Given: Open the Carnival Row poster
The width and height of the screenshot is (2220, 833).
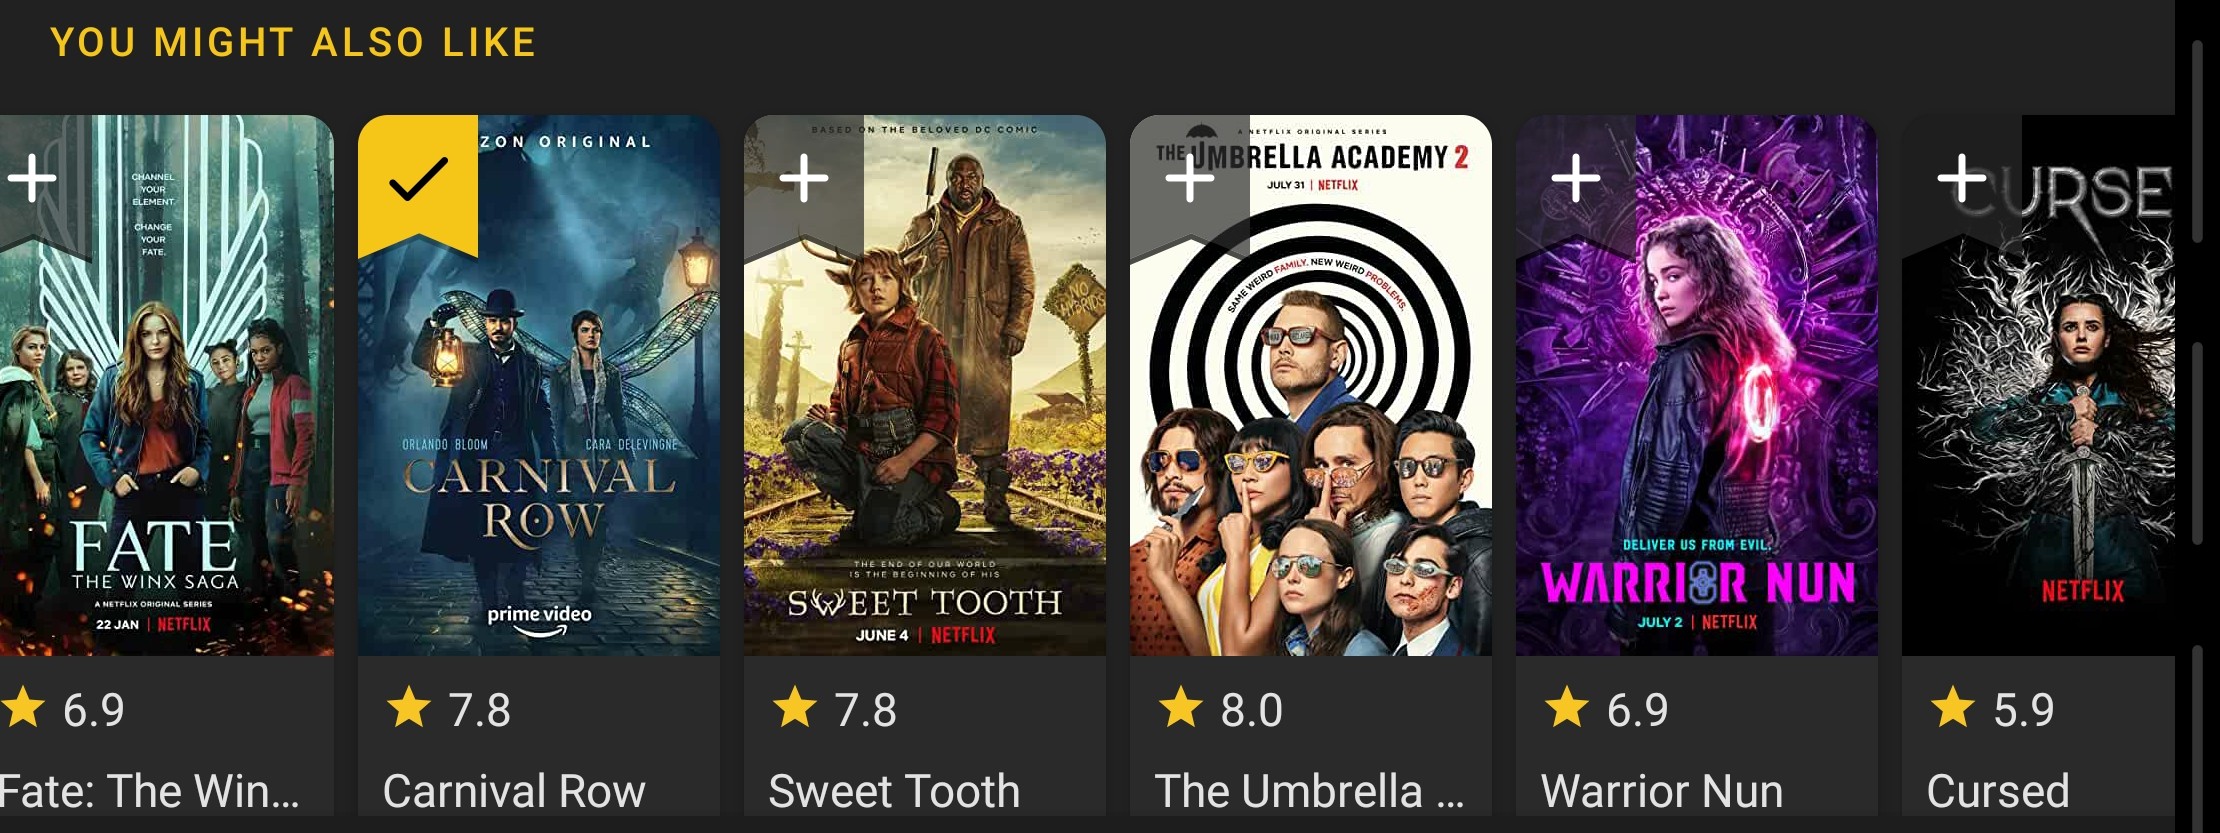Looking at the screenshot, I should pyautogui.click(x=539, y=420).
